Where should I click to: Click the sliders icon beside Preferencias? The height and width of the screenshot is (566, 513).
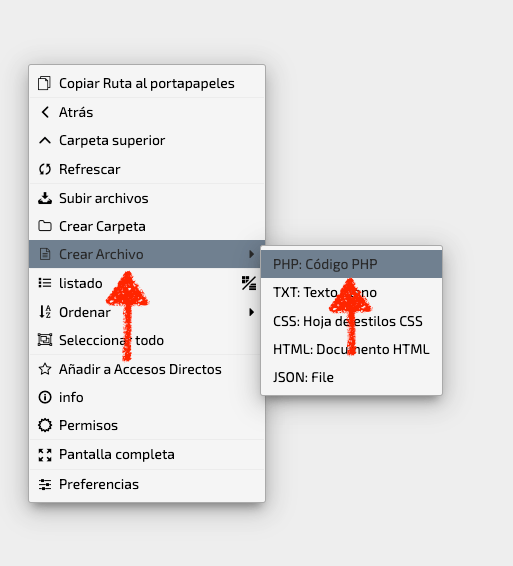pyautogui.click(x=45, y=484)
